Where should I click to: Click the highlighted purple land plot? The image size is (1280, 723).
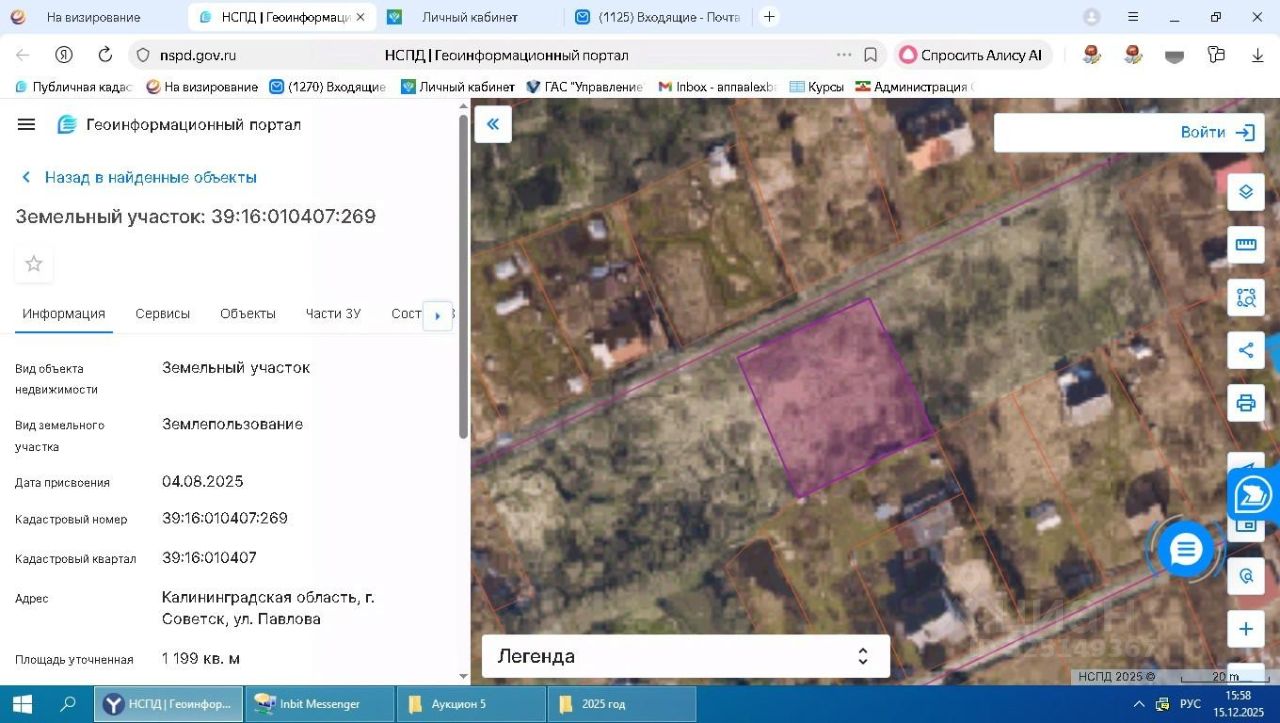pyautogui.click(x=836, y=397)
